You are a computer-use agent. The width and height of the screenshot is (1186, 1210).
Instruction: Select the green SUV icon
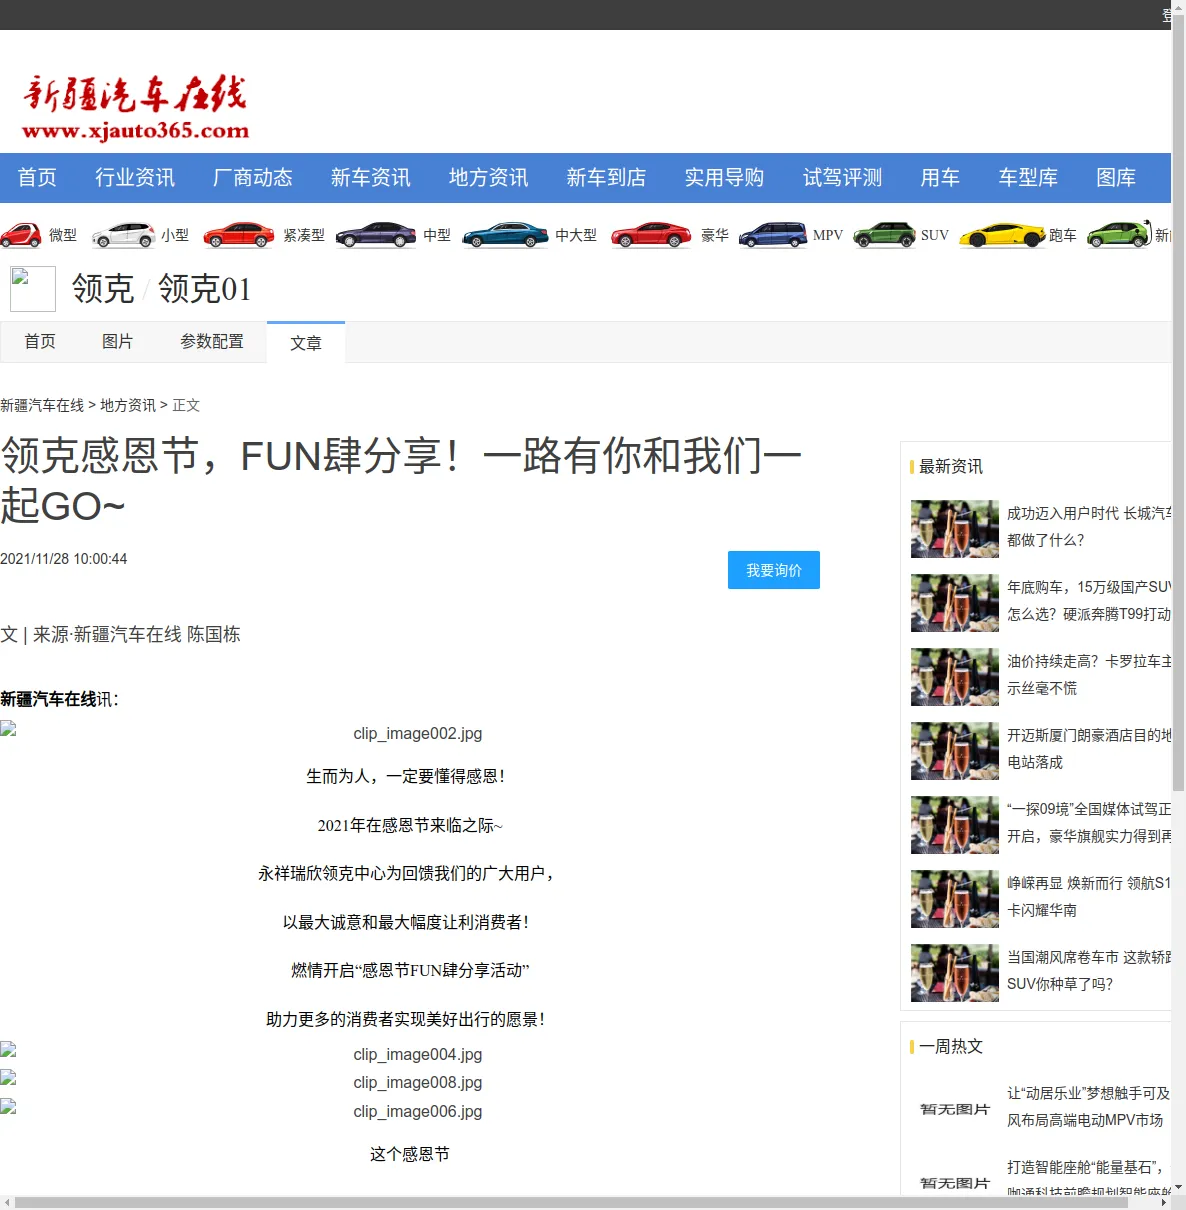884,235
